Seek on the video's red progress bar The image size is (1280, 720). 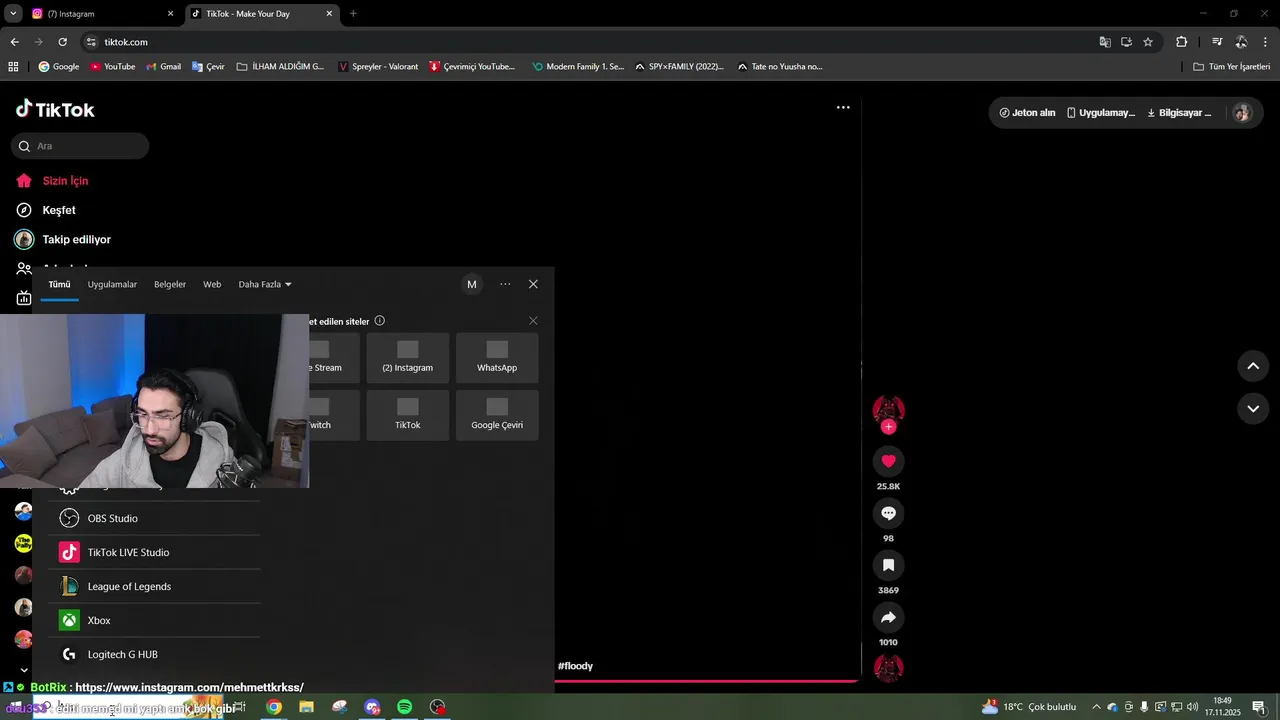pos(706,681)
